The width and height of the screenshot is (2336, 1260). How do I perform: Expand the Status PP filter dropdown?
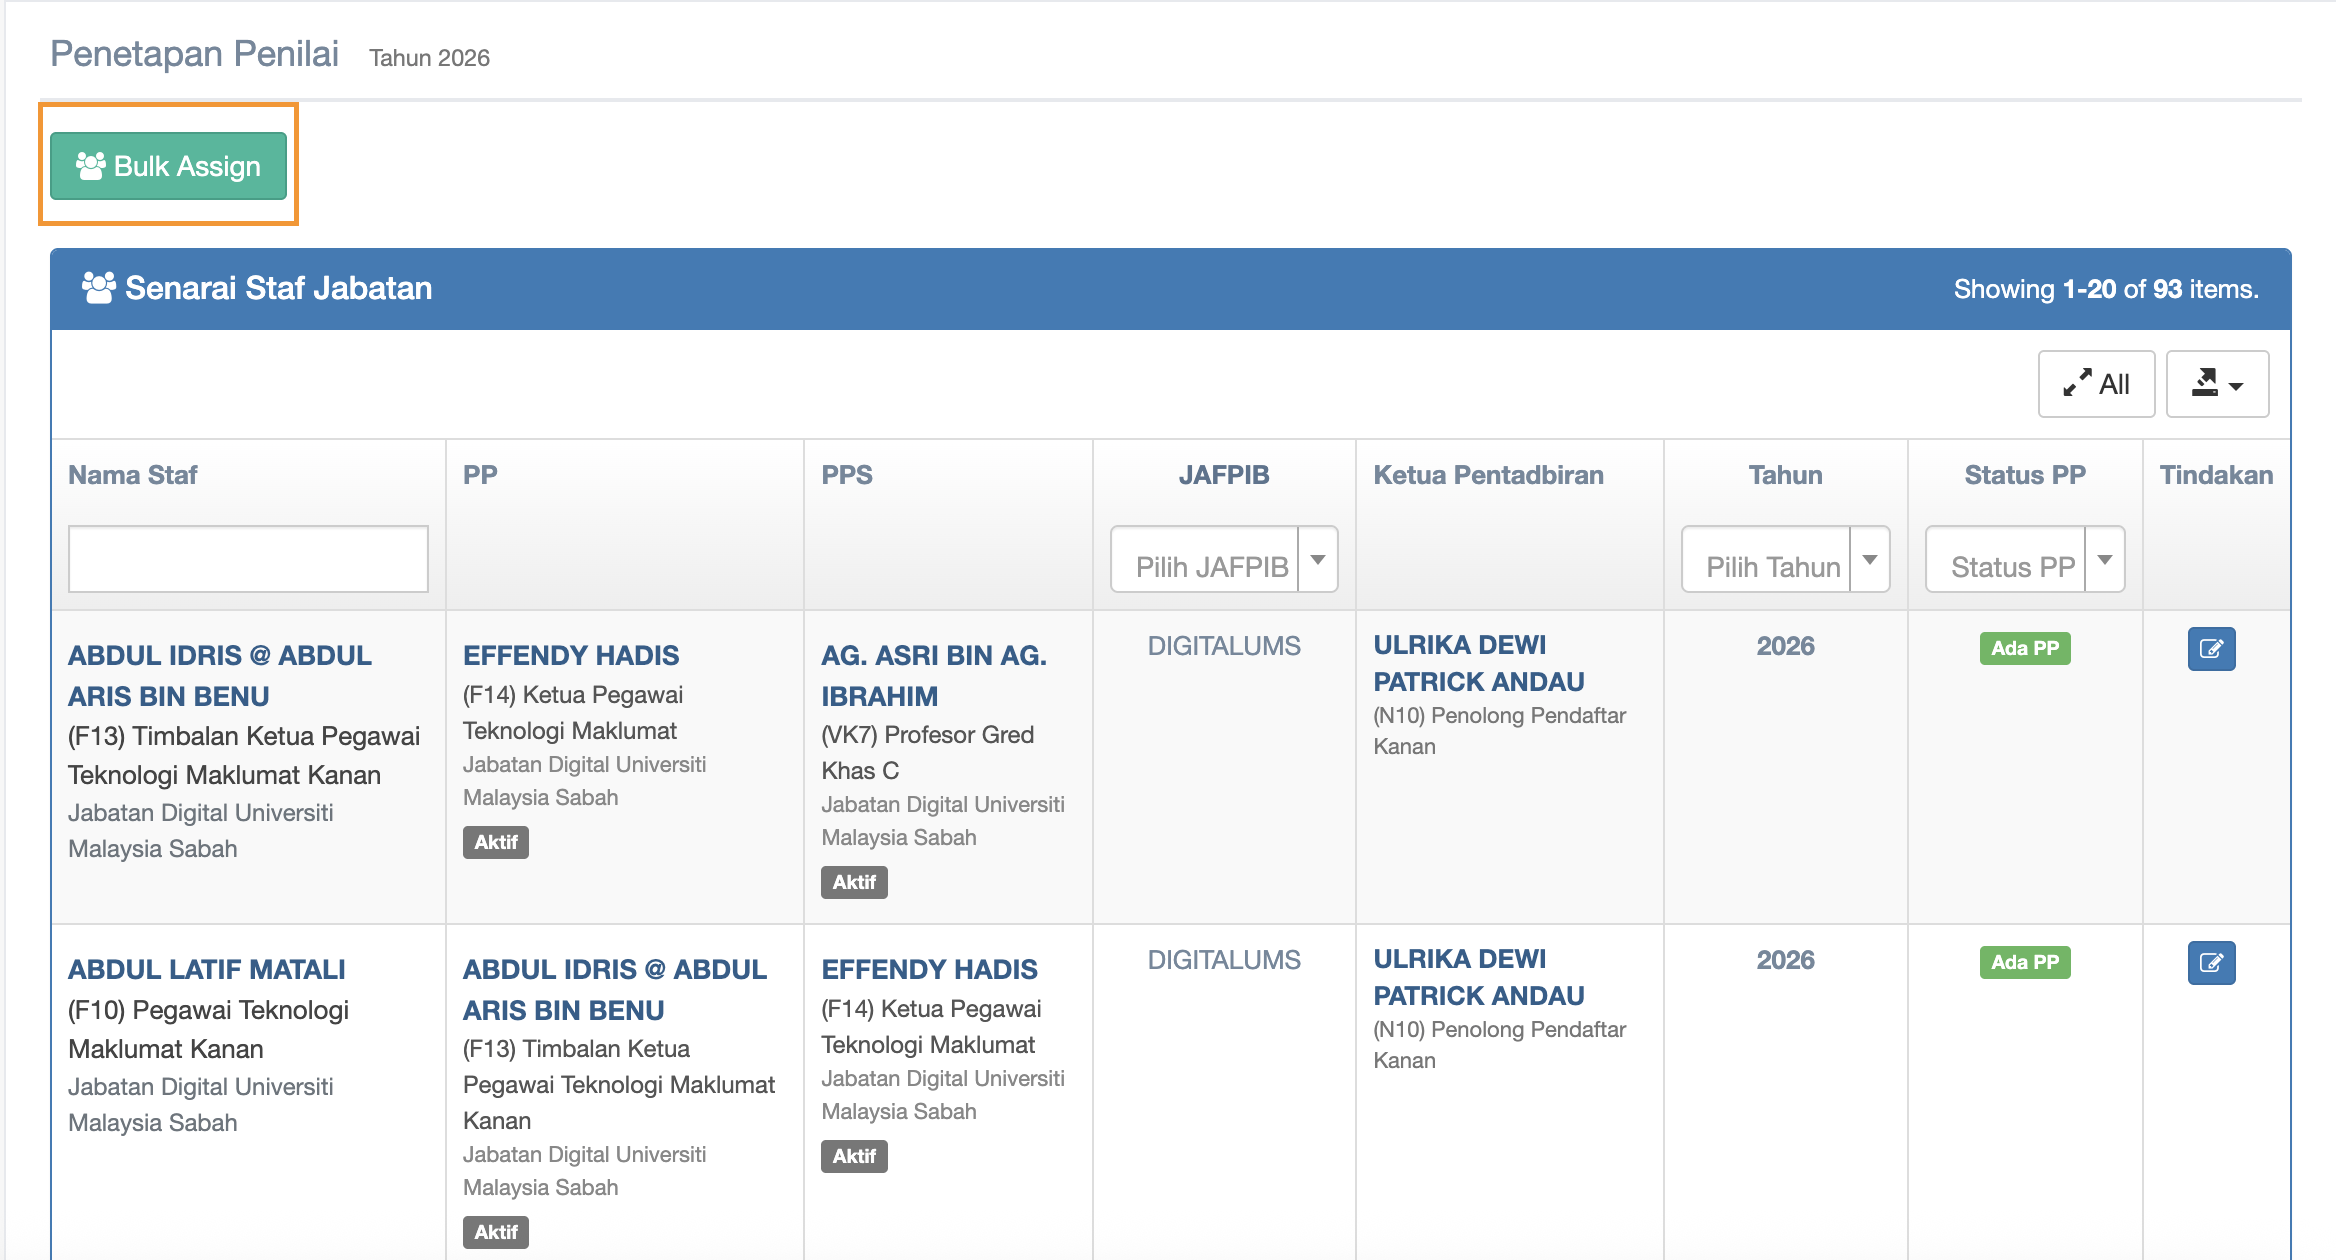pyautogui.click(x=2024, y=561)
